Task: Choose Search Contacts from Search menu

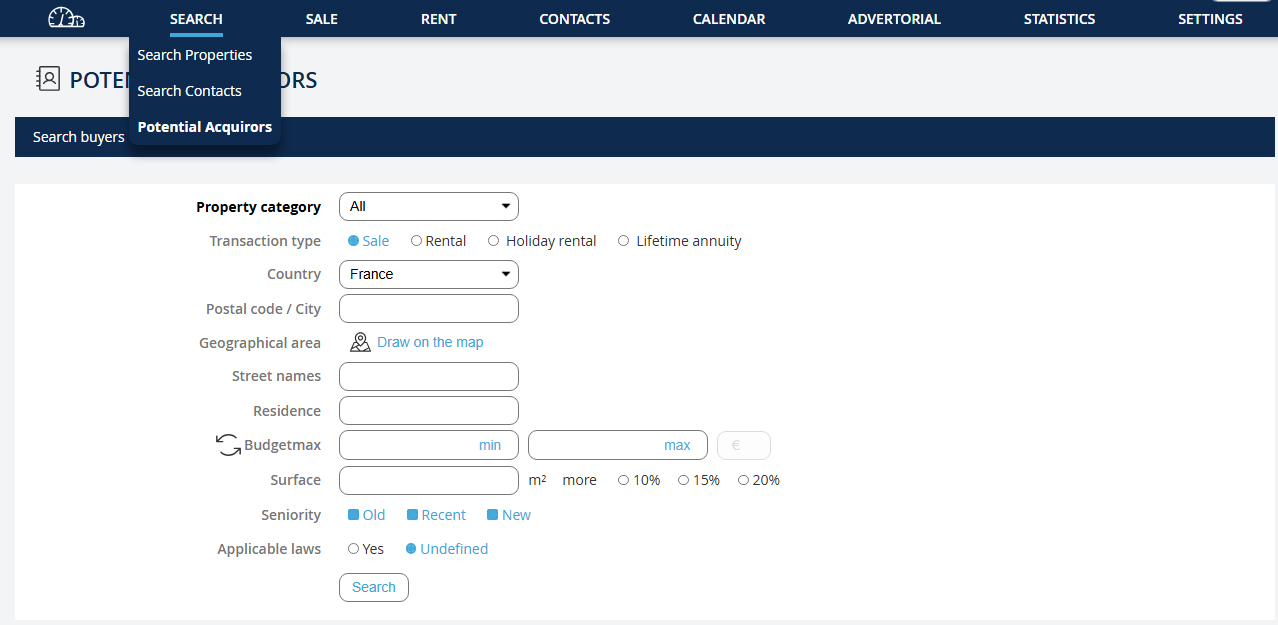Action: coord(190,91)
